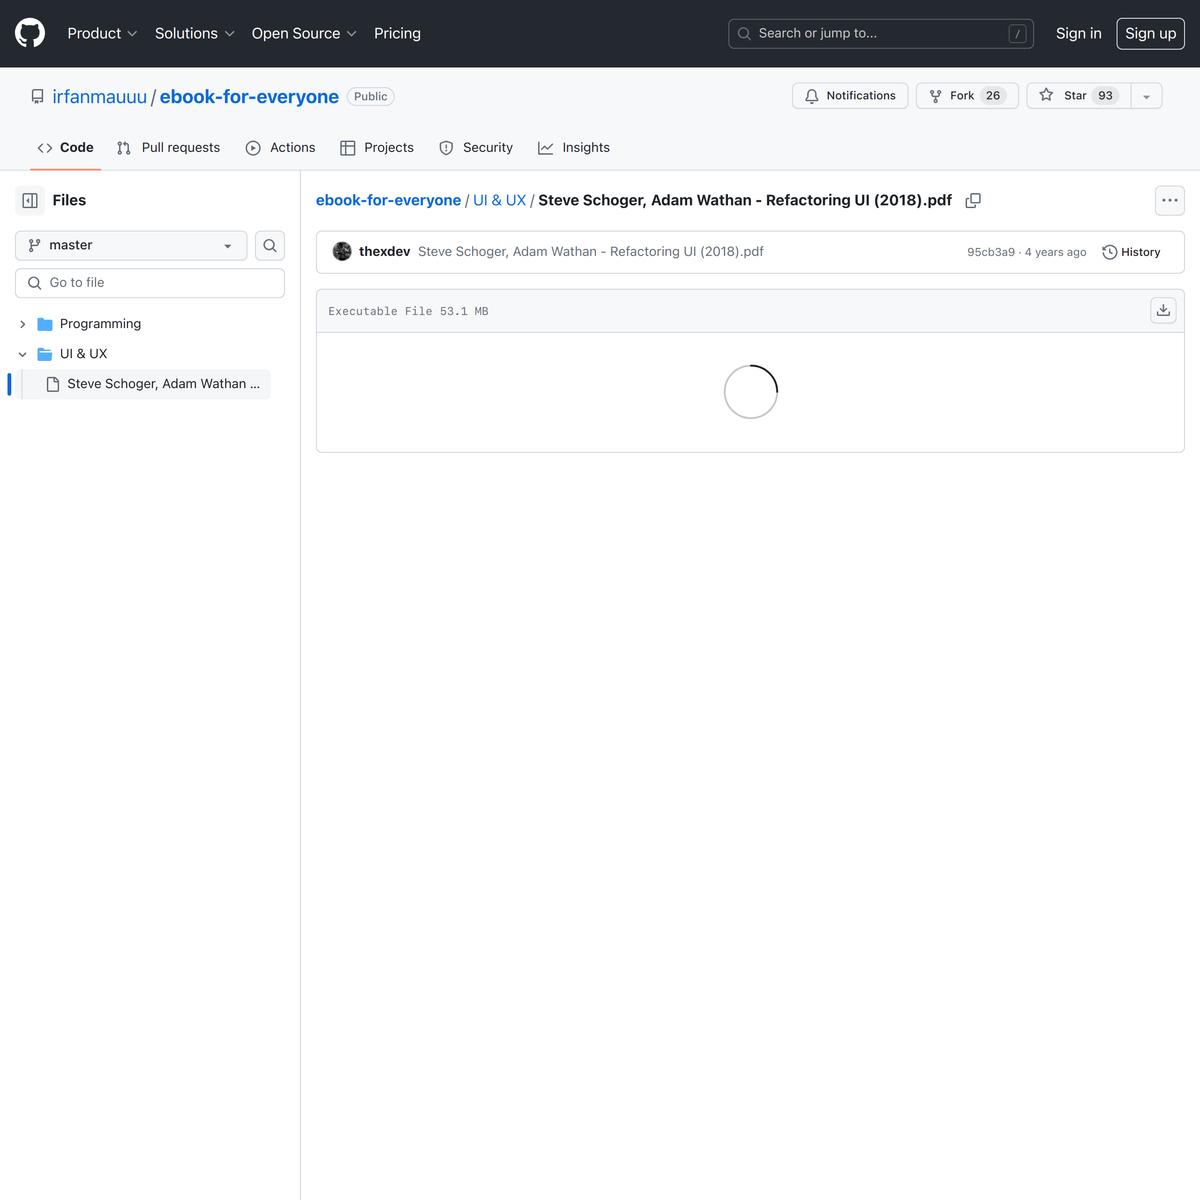Expand the Solutions menu
This screenshot has height=1200, width=1200.
click(194, 33)
